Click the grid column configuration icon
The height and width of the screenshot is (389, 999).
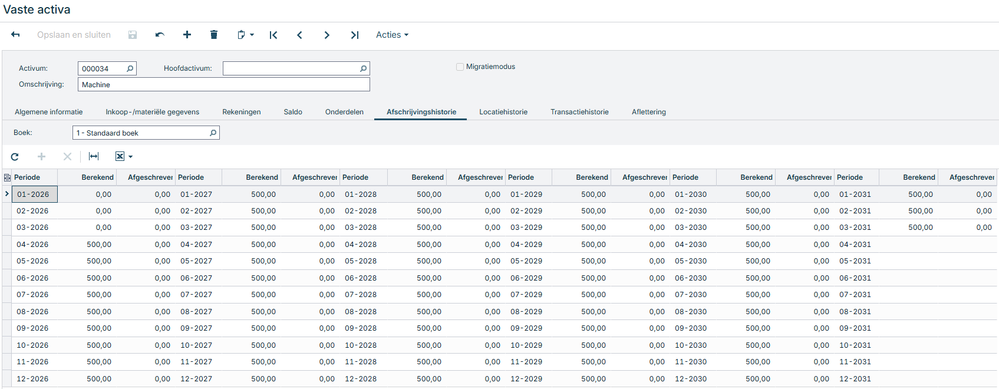(x=7, y=178)
